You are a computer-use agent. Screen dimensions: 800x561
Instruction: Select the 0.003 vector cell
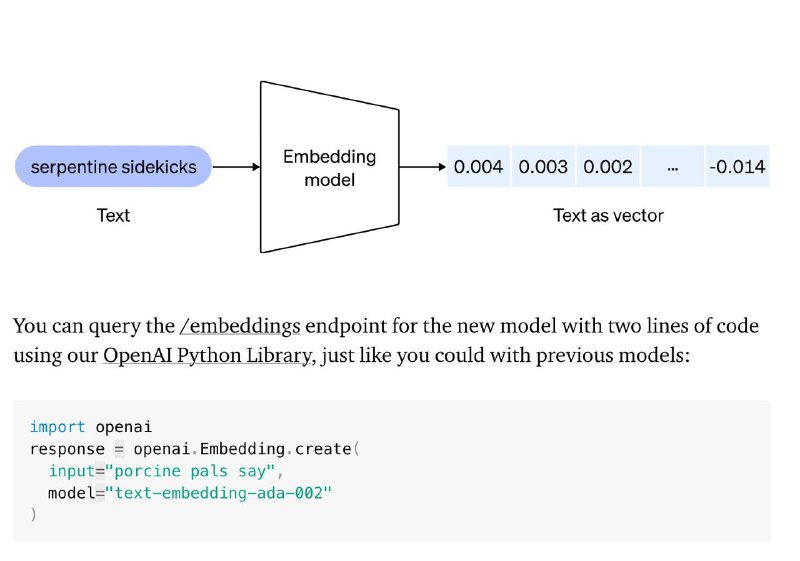(543, 166)
